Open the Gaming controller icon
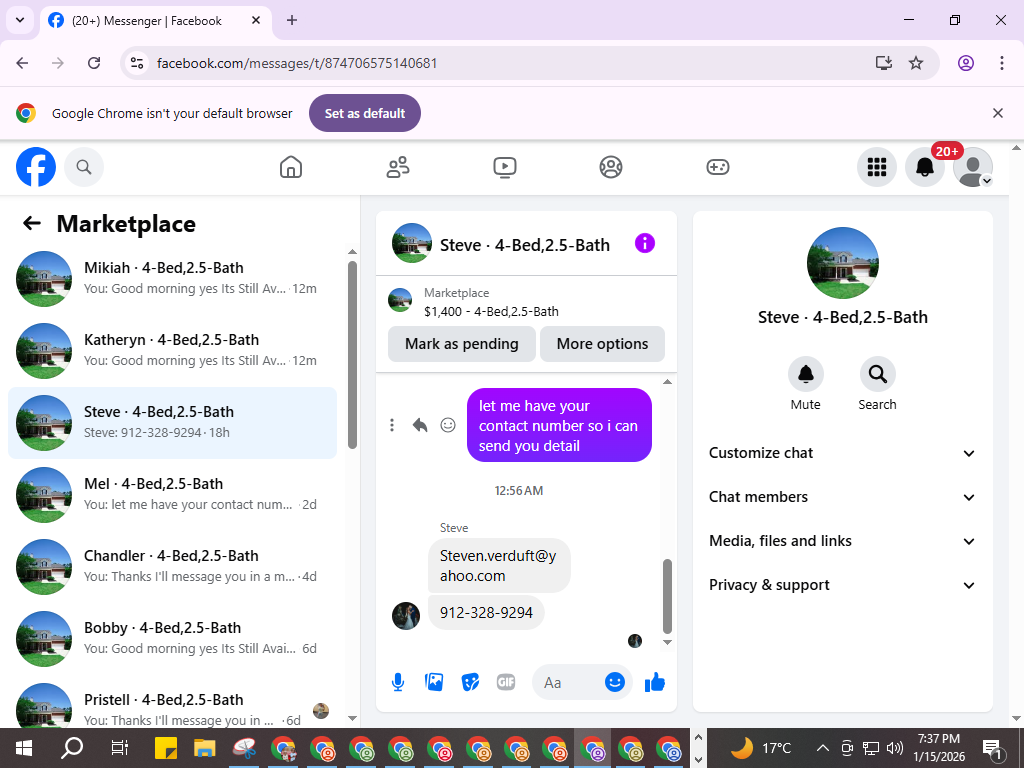The height and width of the screenshot is (768, 1024). tap(718, 167)
